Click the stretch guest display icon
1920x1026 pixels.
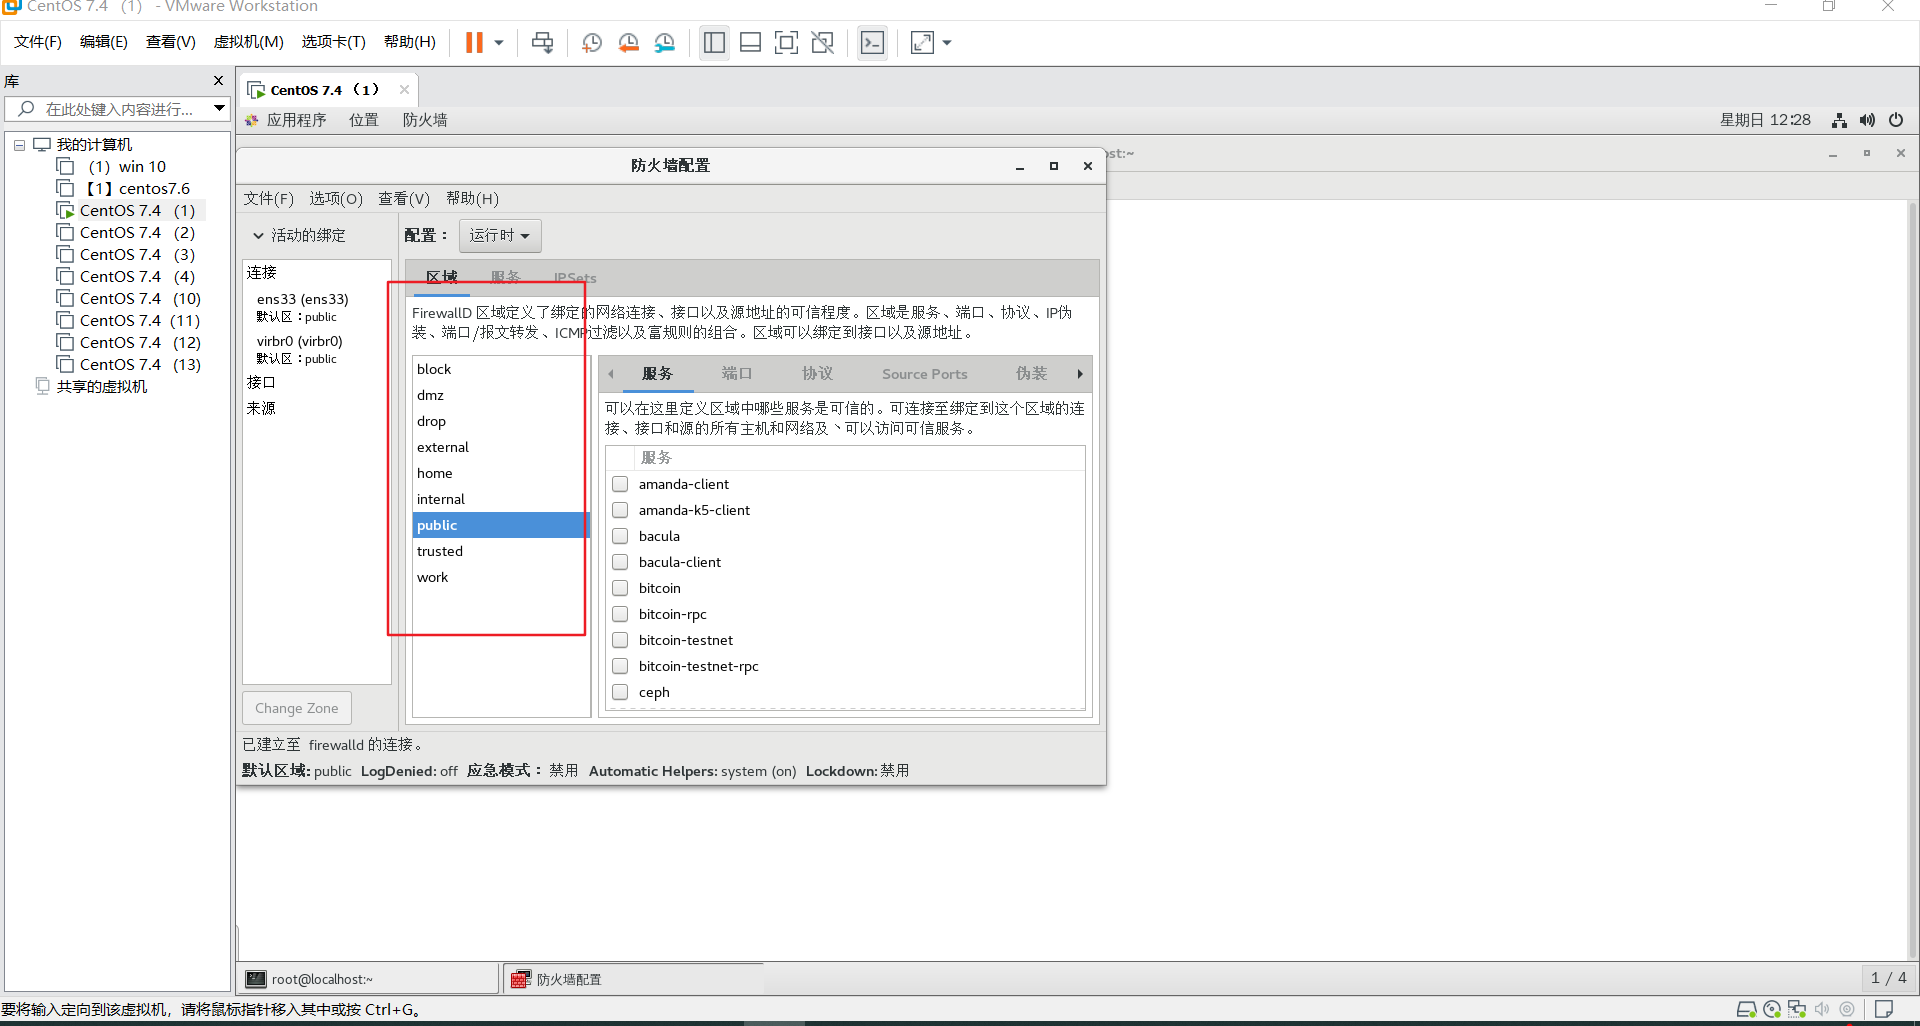922,43
